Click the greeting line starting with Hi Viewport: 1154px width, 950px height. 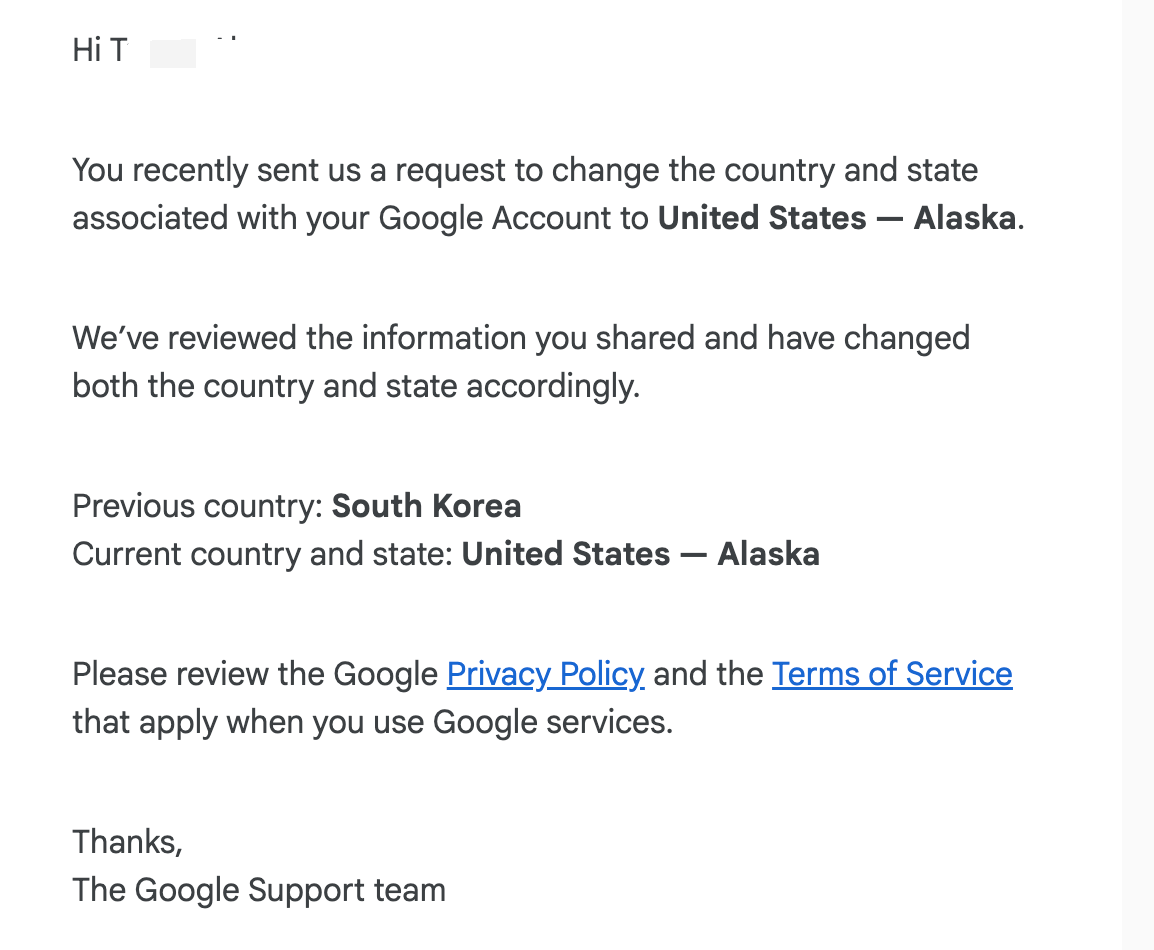pos(155,50)
